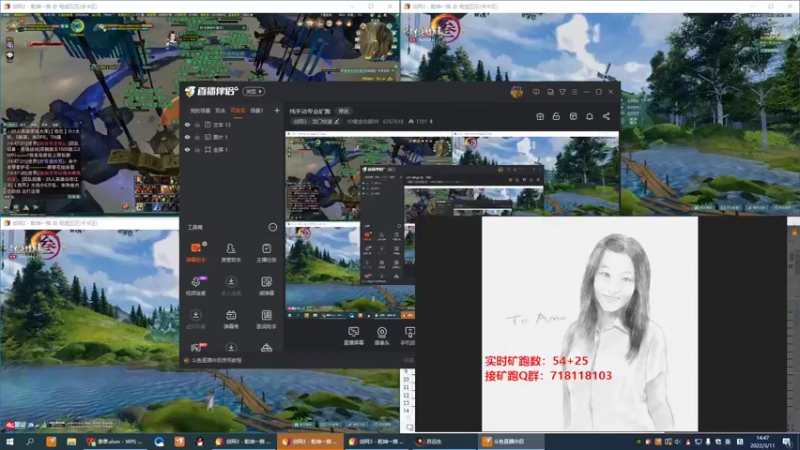Screen dimensions: 800x450
Task: Add a 手机投屏 phone screen source
Action: (408, 336)
